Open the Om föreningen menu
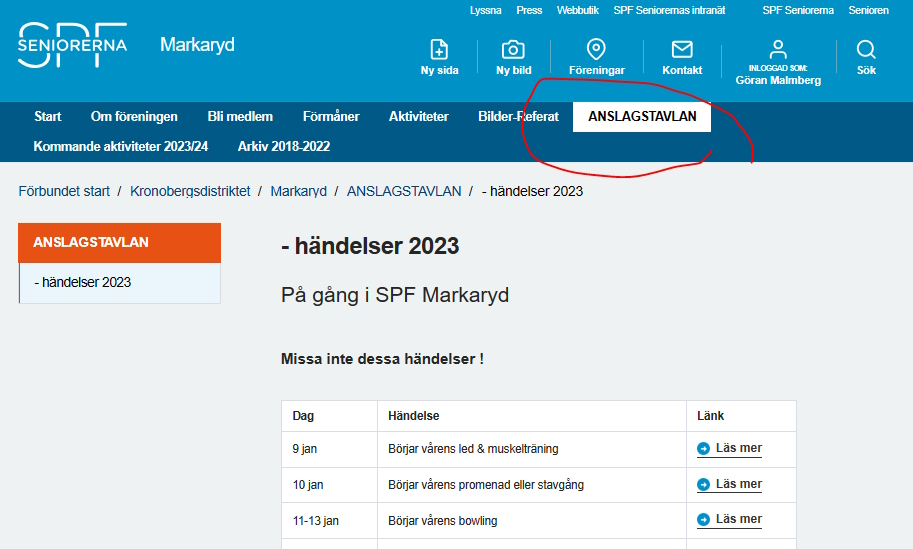 tap(134, 116)
